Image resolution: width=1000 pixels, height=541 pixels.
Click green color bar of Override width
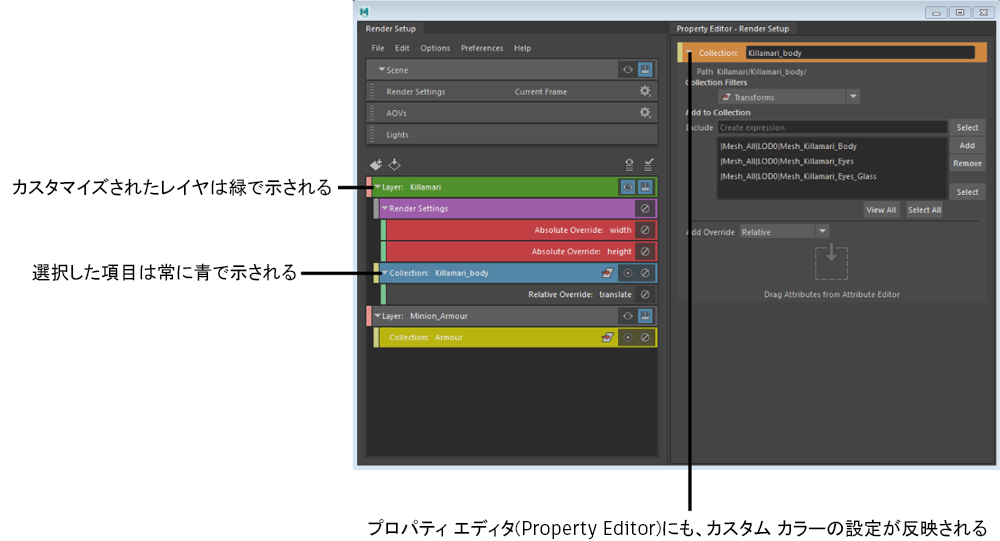(x=383, y=230)
